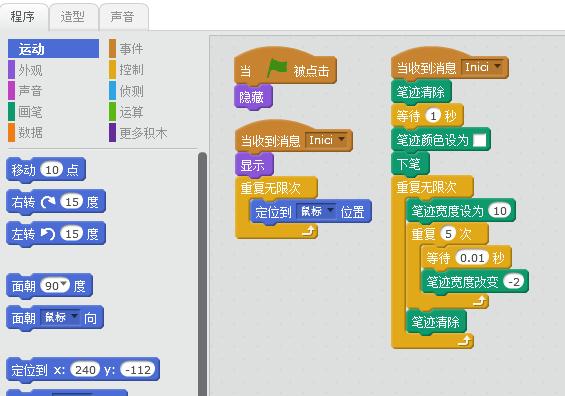Click the 移动 10 点 block in palette
This screenshot has height=396, width=565.
46,170
